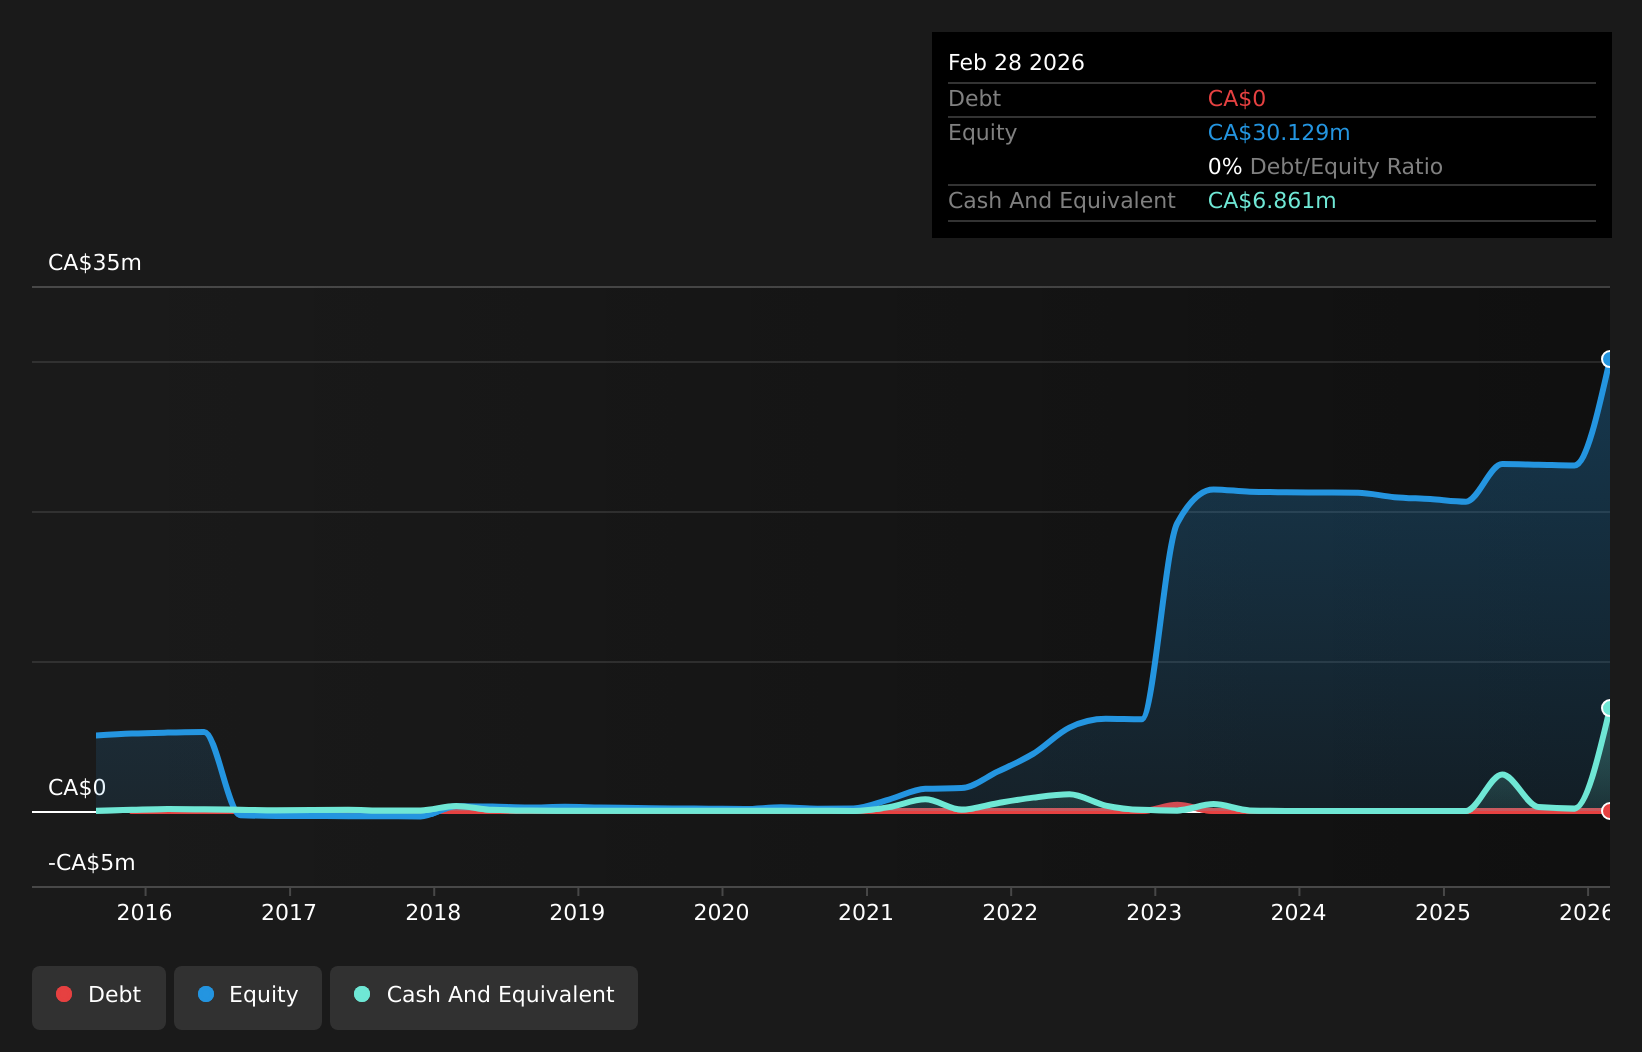This screenshot has height=1052, width=1642.
Task: Click the 2025 x-axis label
Action: coord(1443,912)
